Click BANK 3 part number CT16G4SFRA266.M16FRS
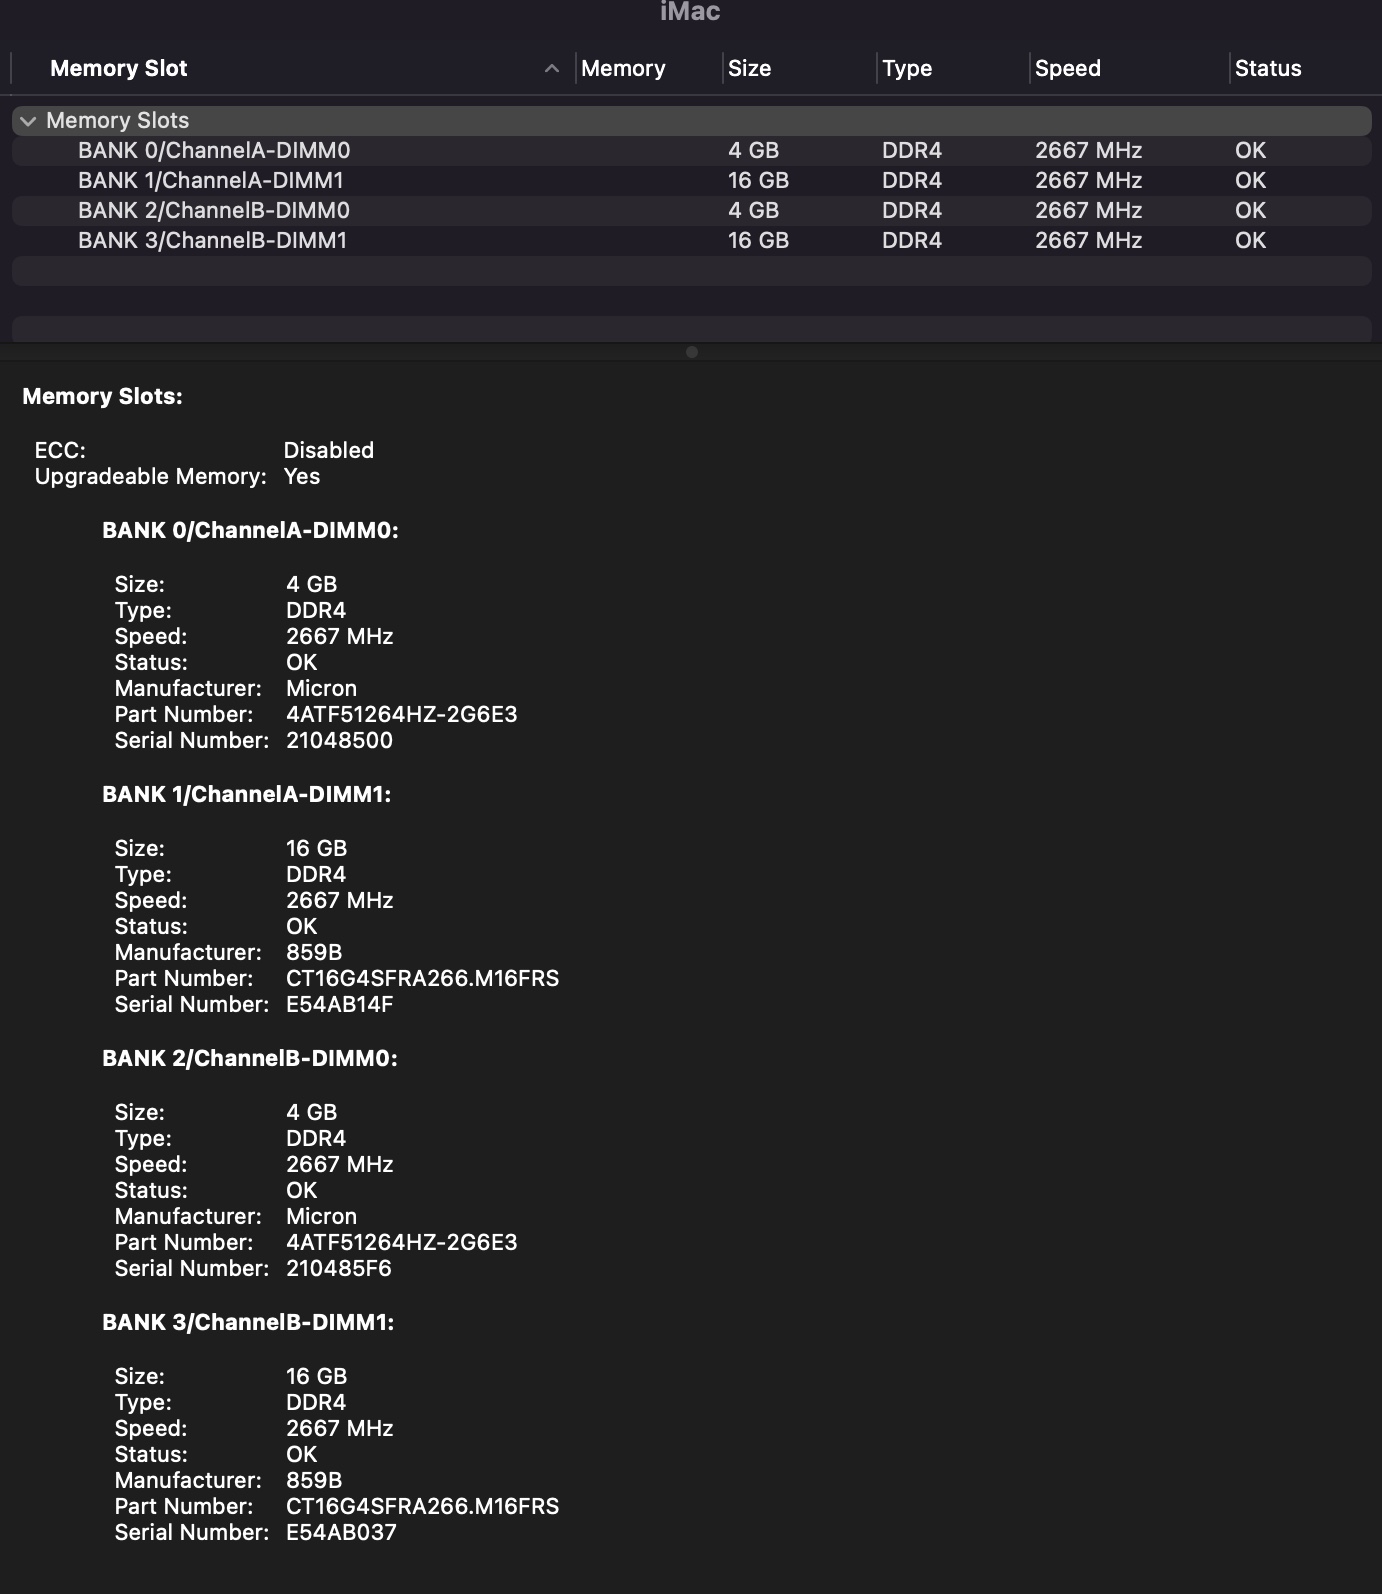 click(x=422, y=1506)
